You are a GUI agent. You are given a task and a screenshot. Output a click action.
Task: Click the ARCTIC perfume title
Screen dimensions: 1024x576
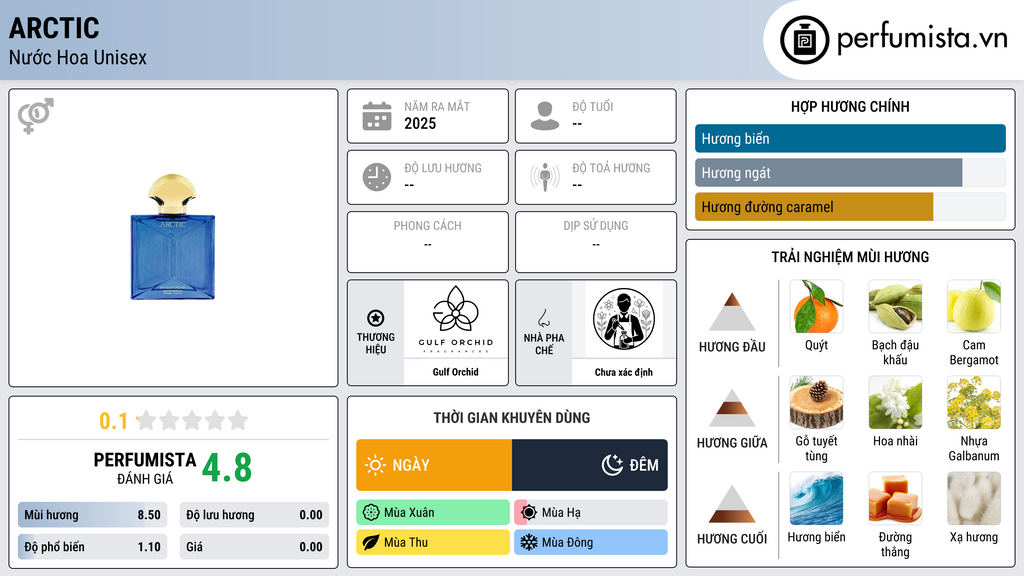pos(54,28)
